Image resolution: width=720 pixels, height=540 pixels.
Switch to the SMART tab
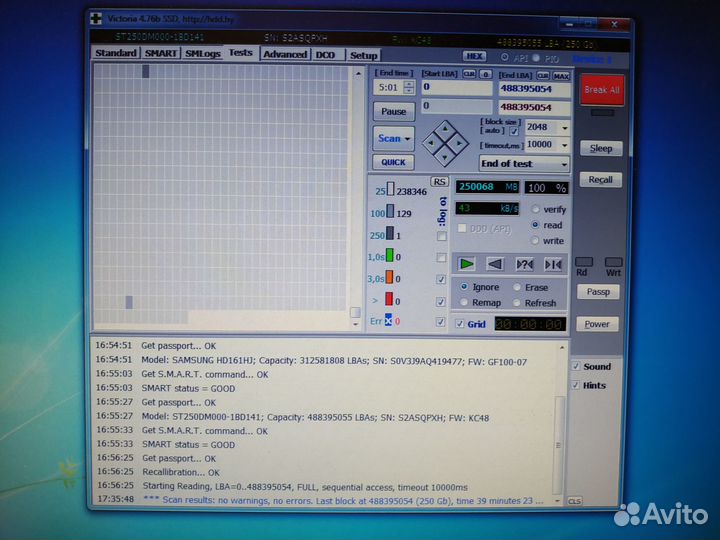point(161,53)
